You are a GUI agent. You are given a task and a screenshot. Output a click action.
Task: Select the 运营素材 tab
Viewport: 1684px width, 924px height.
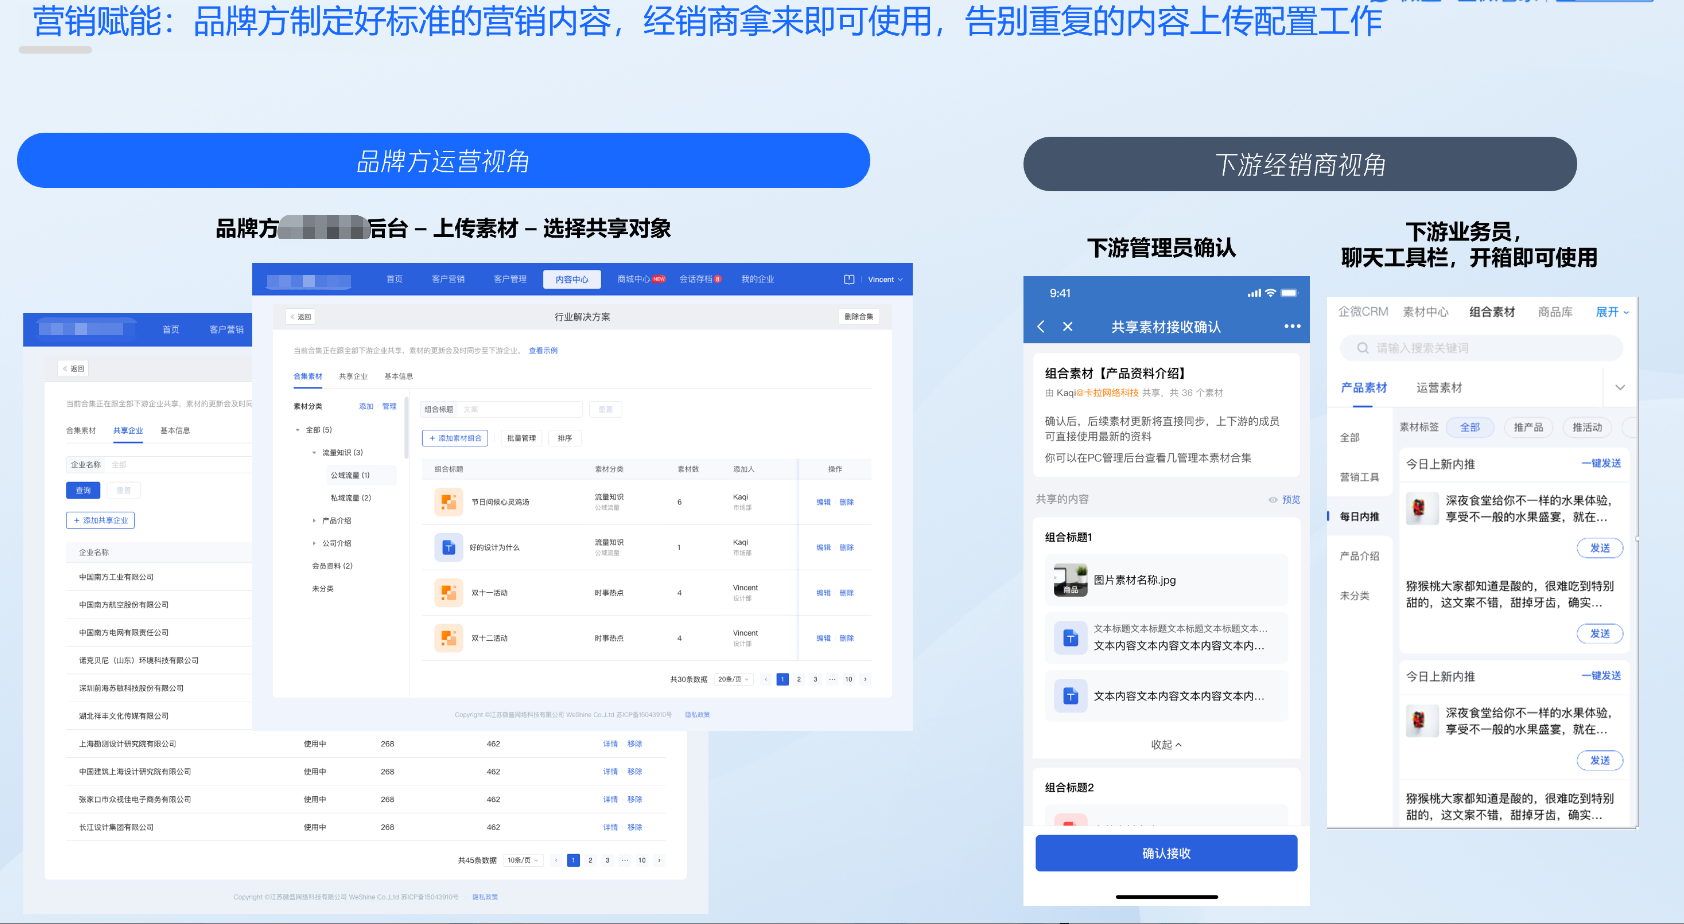coord(1439,388)
